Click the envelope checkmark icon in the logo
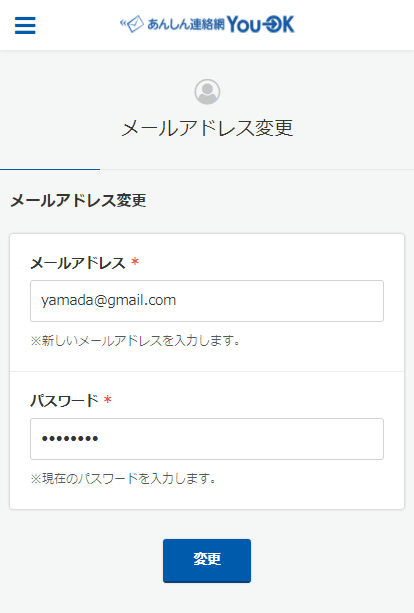The image size is (414, 613). click(x=132, y=24)
